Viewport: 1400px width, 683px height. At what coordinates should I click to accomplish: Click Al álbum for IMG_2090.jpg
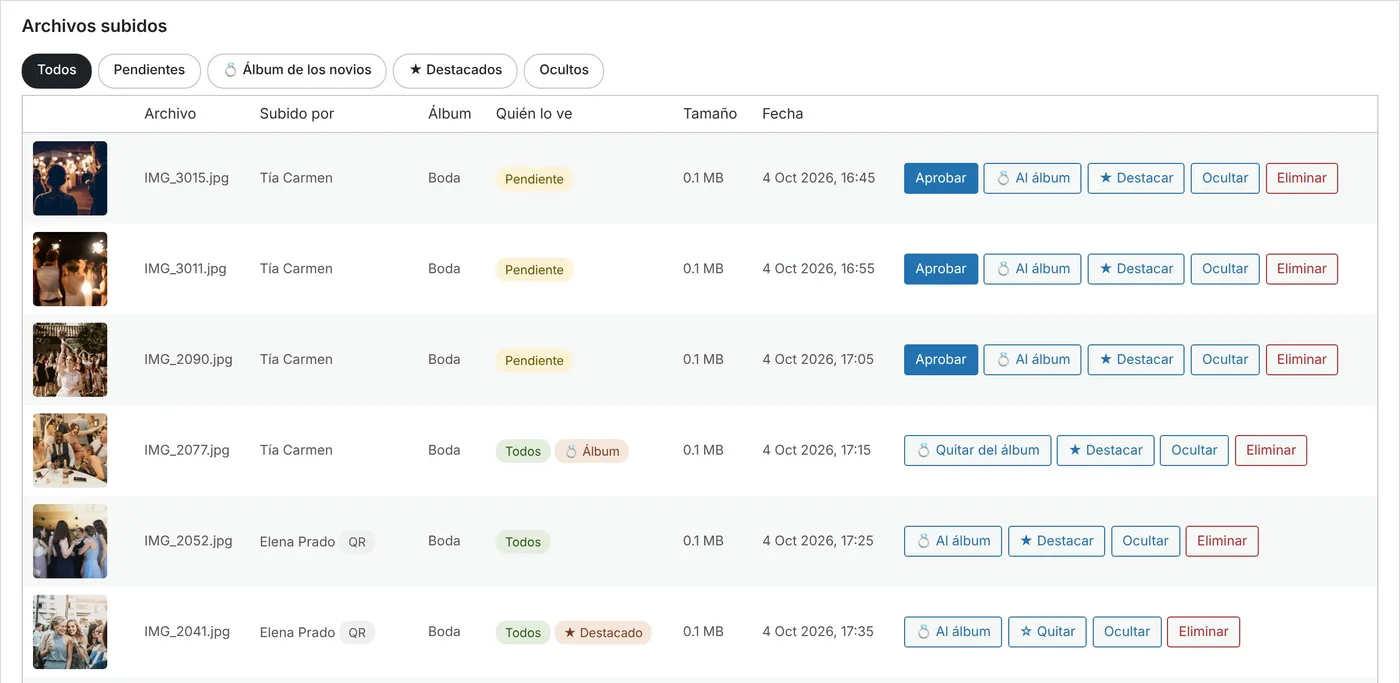point(1033,360)
